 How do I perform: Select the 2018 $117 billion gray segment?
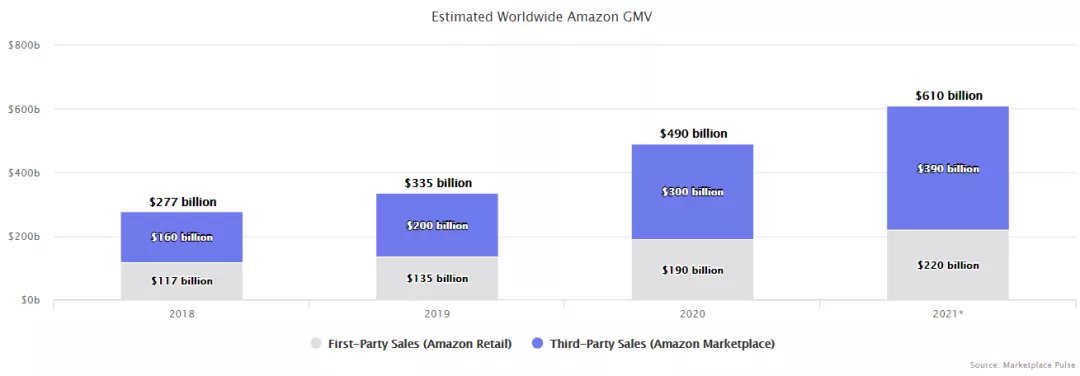point(182,281)
